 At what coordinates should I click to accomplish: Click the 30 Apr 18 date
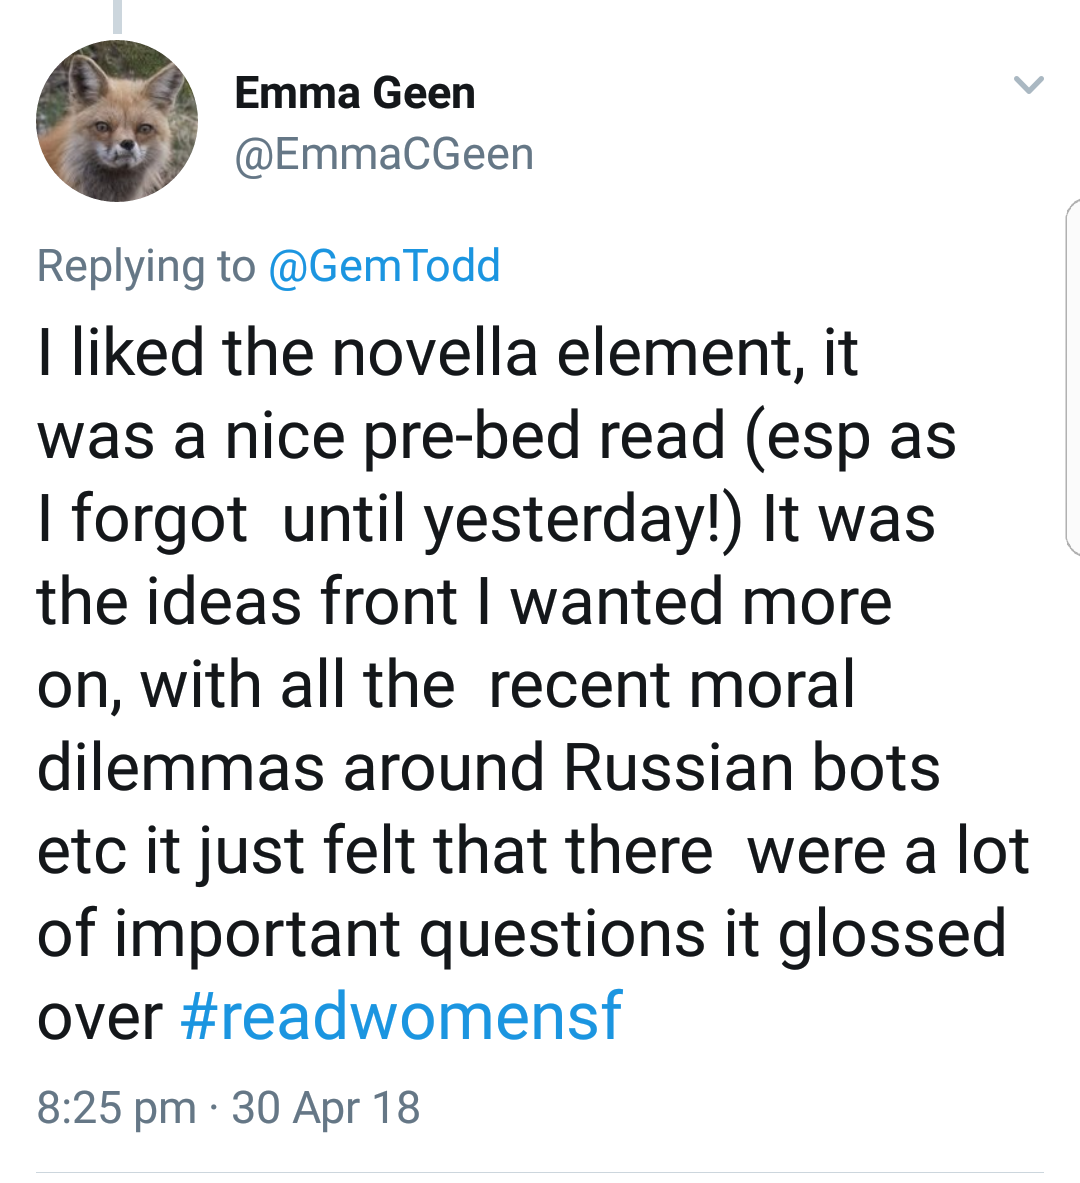[x=326, y=1108]
